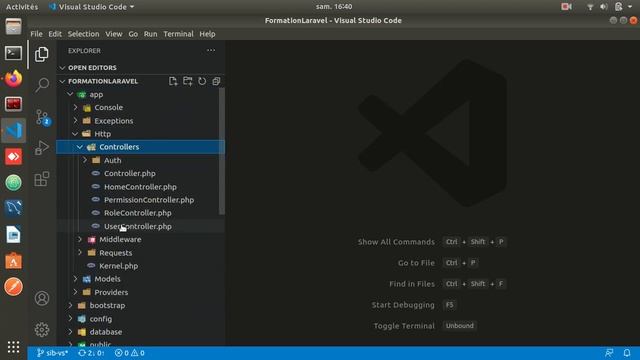Synchronize changes in status bar
640x360 pixels.
click(x=91, y=353)
